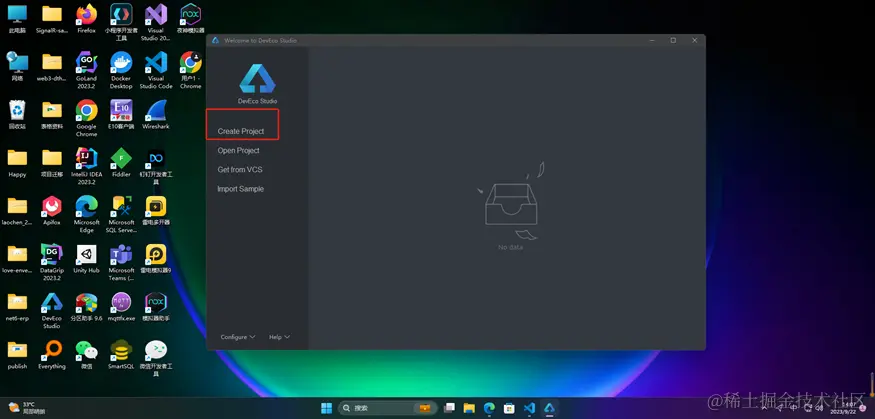
Task: Select the Wireshark desktop icon
Action: click(156, 115)
